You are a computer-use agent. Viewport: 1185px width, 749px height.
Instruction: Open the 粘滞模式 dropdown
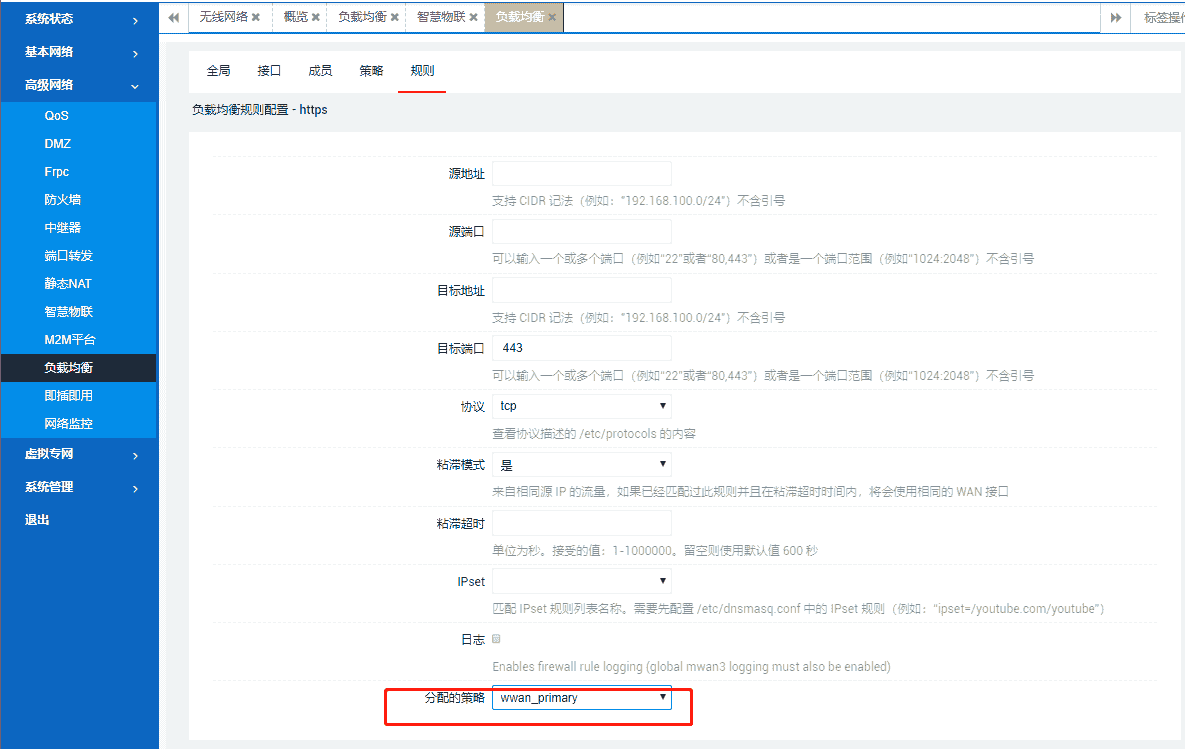[x=581, y=465]
